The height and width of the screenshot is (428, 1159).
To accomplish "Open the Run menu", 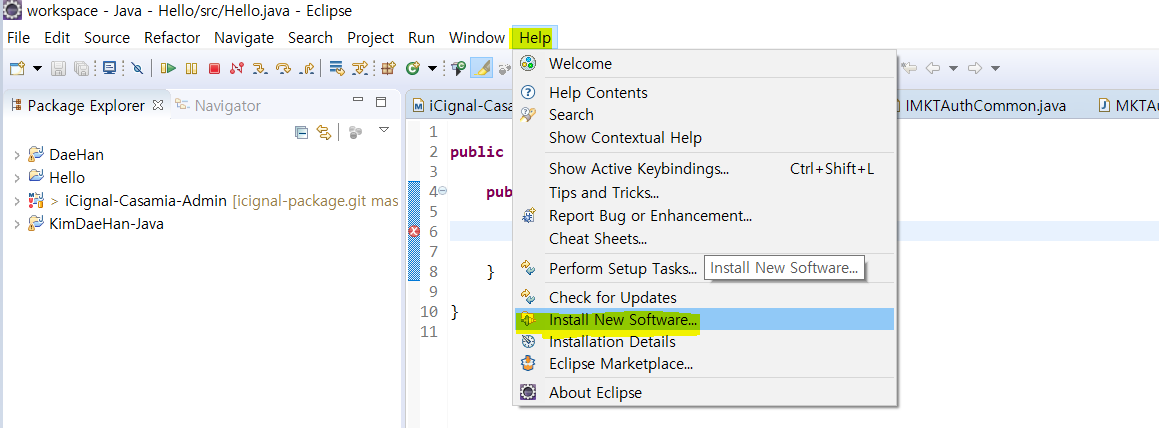I will coord(421,38).
